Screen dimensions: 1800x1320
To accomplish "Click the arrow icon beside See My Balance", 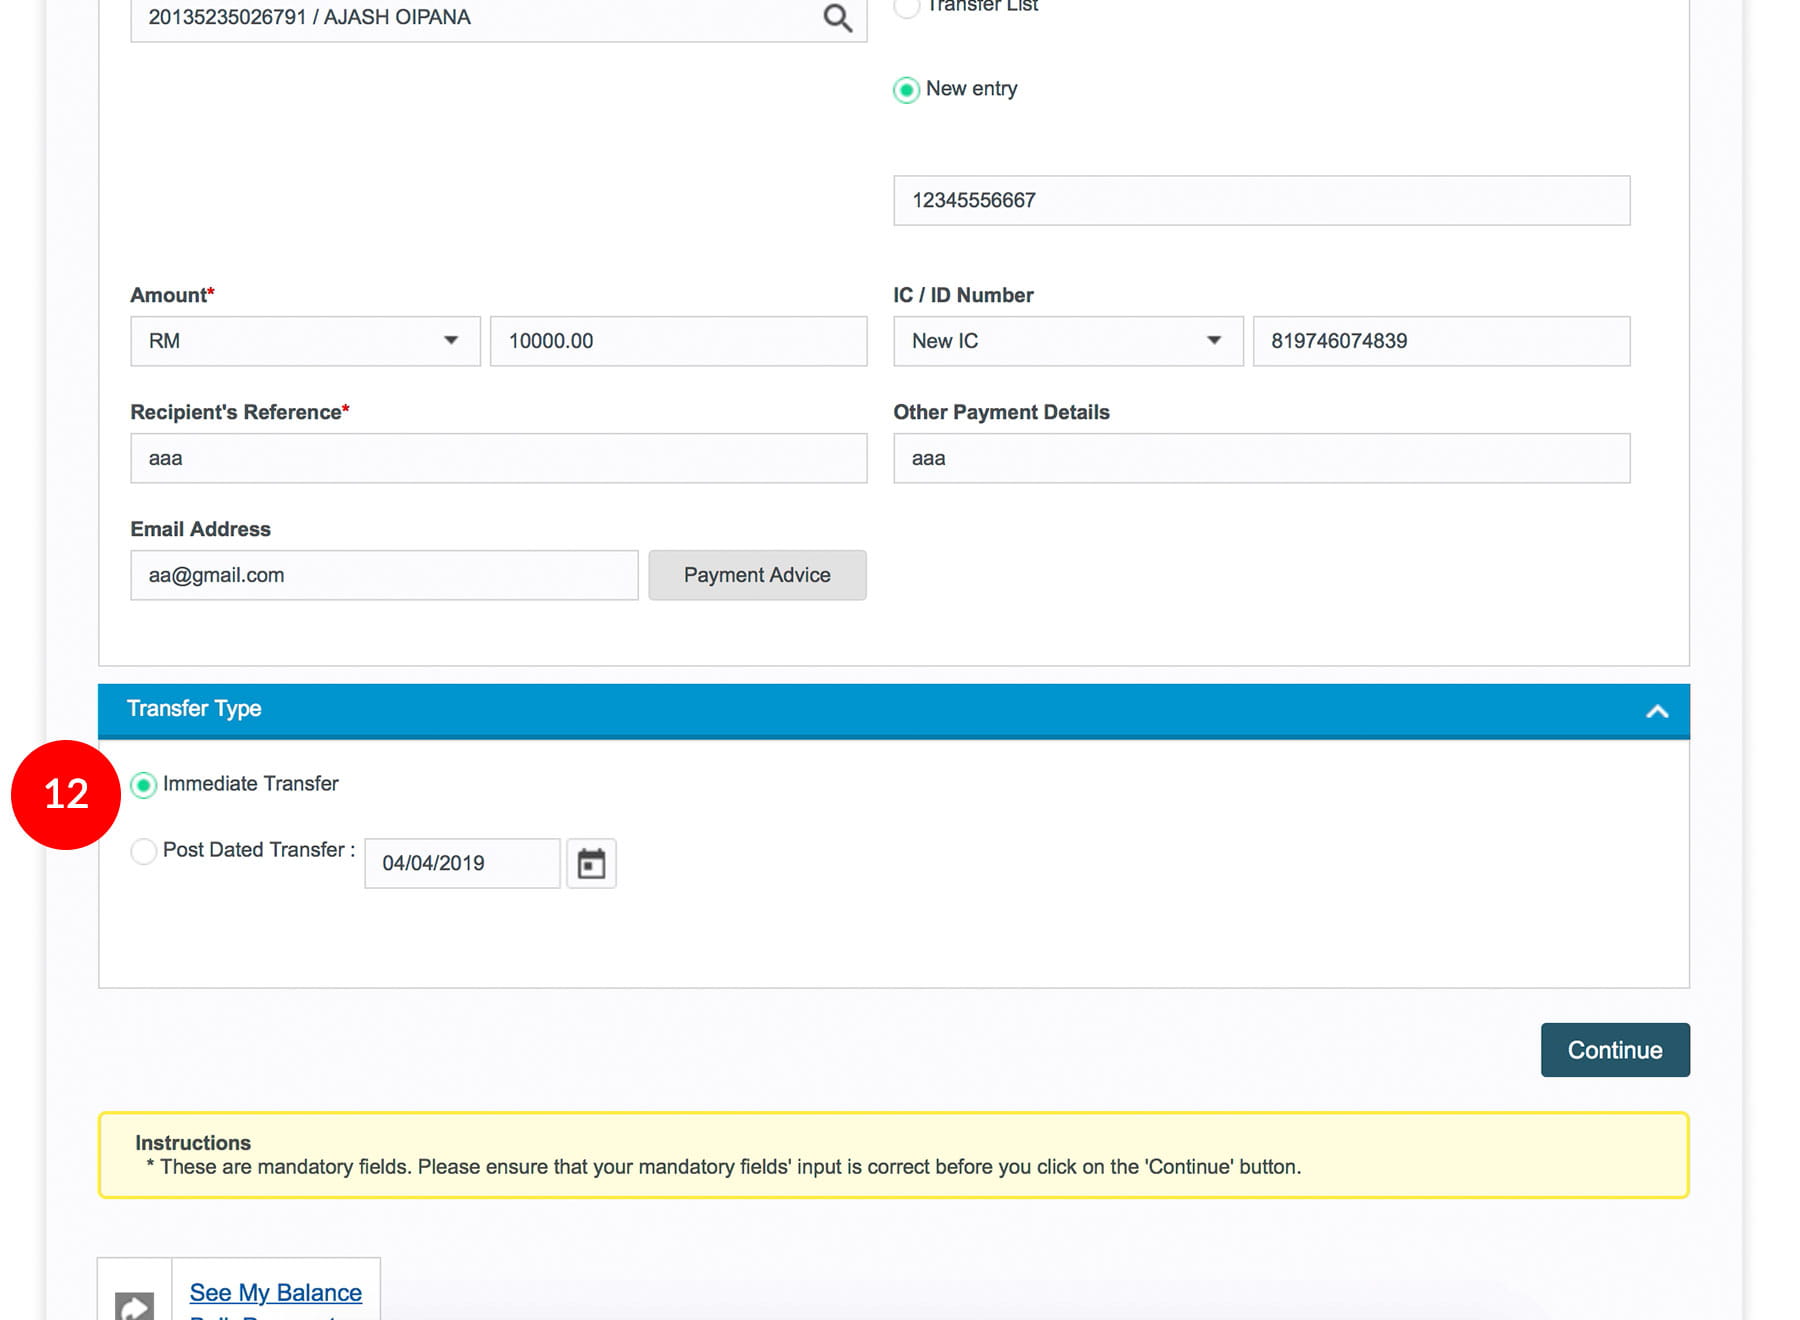I will click(x=134, y=1303).
